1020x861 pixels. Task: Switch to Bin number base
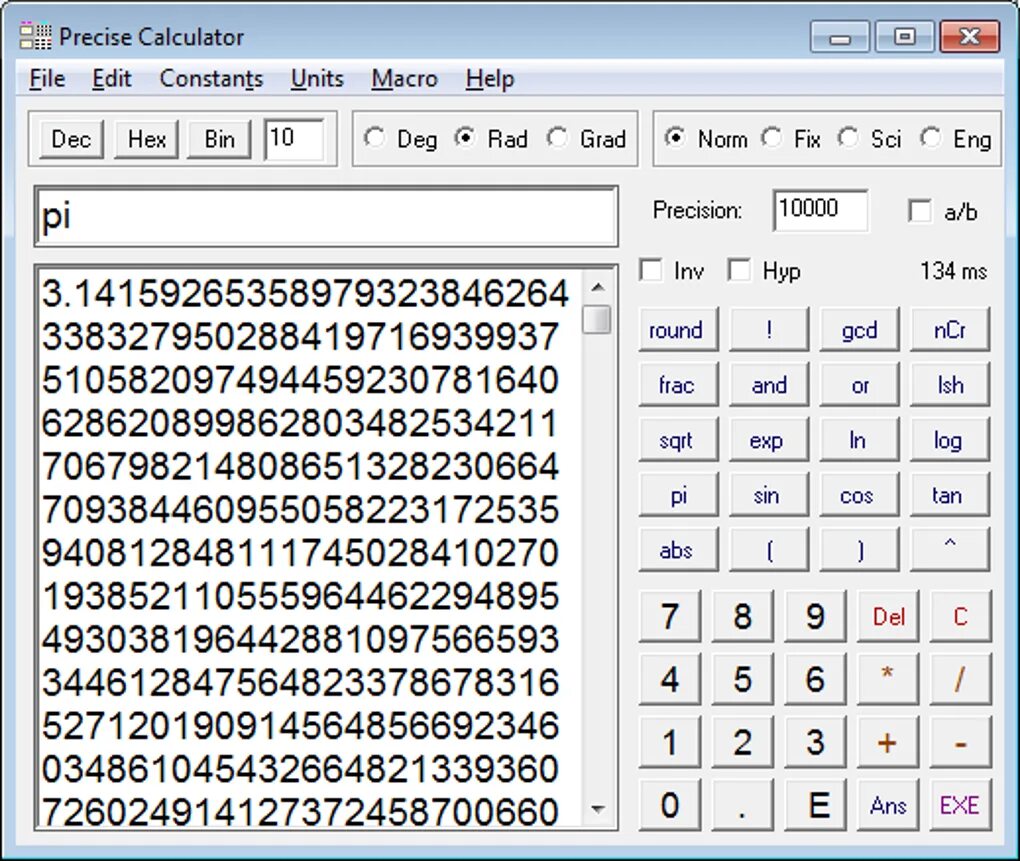click(x=219, y=139)
